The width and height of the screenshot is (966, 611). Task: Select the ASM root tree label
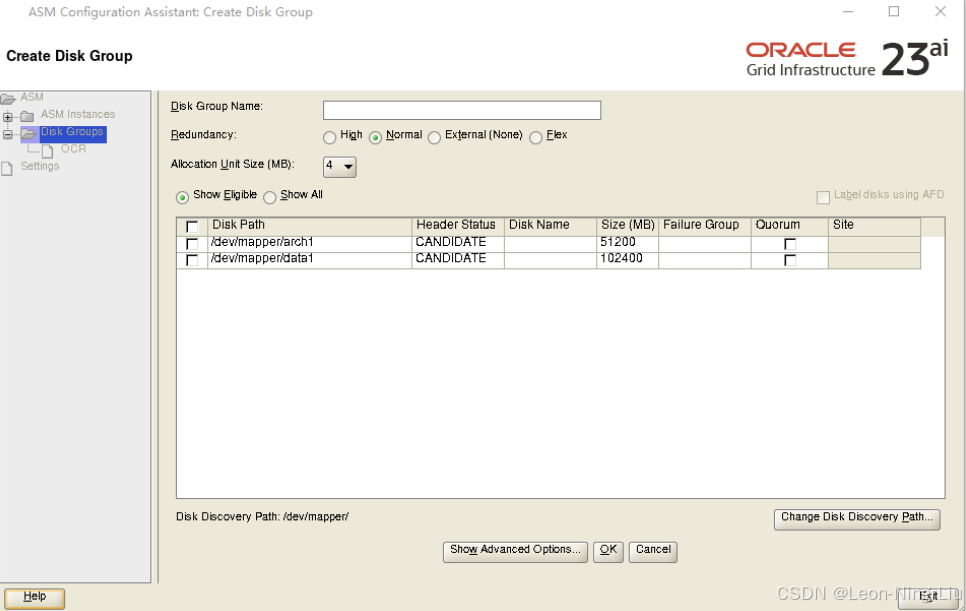32,97
